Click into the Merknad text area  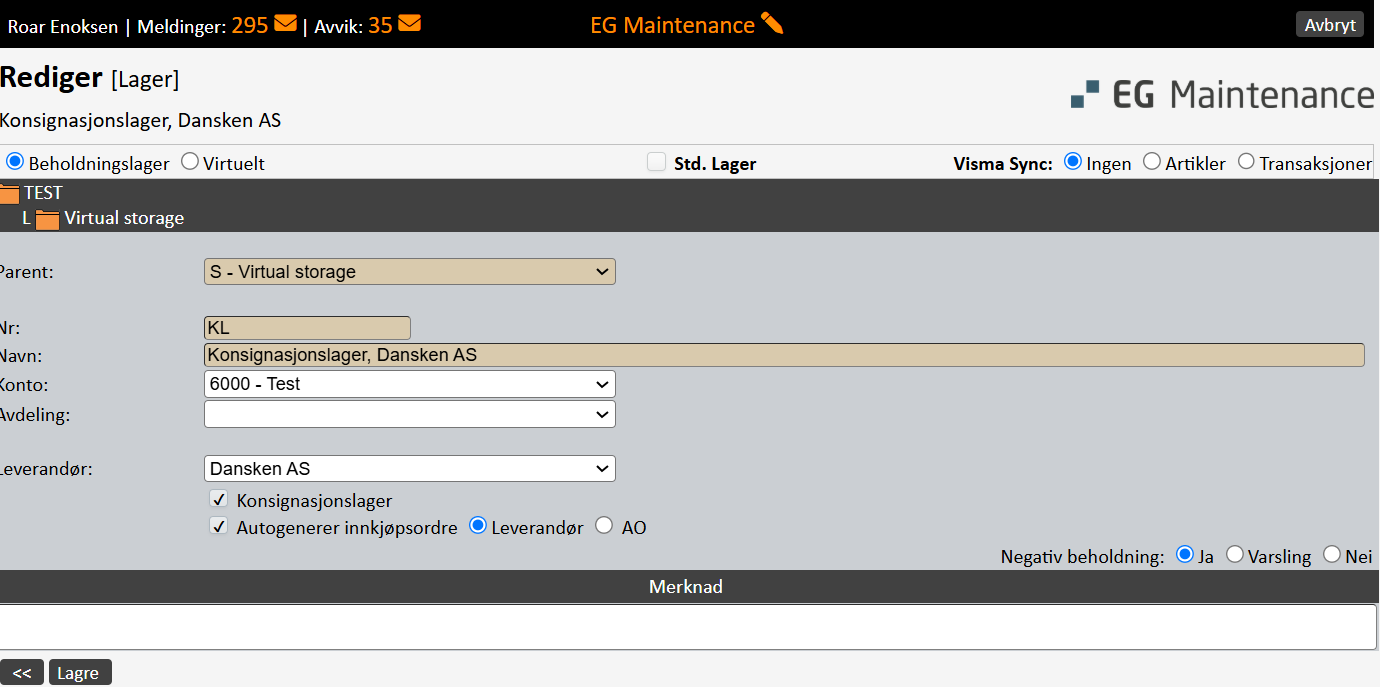pos(688,627)
